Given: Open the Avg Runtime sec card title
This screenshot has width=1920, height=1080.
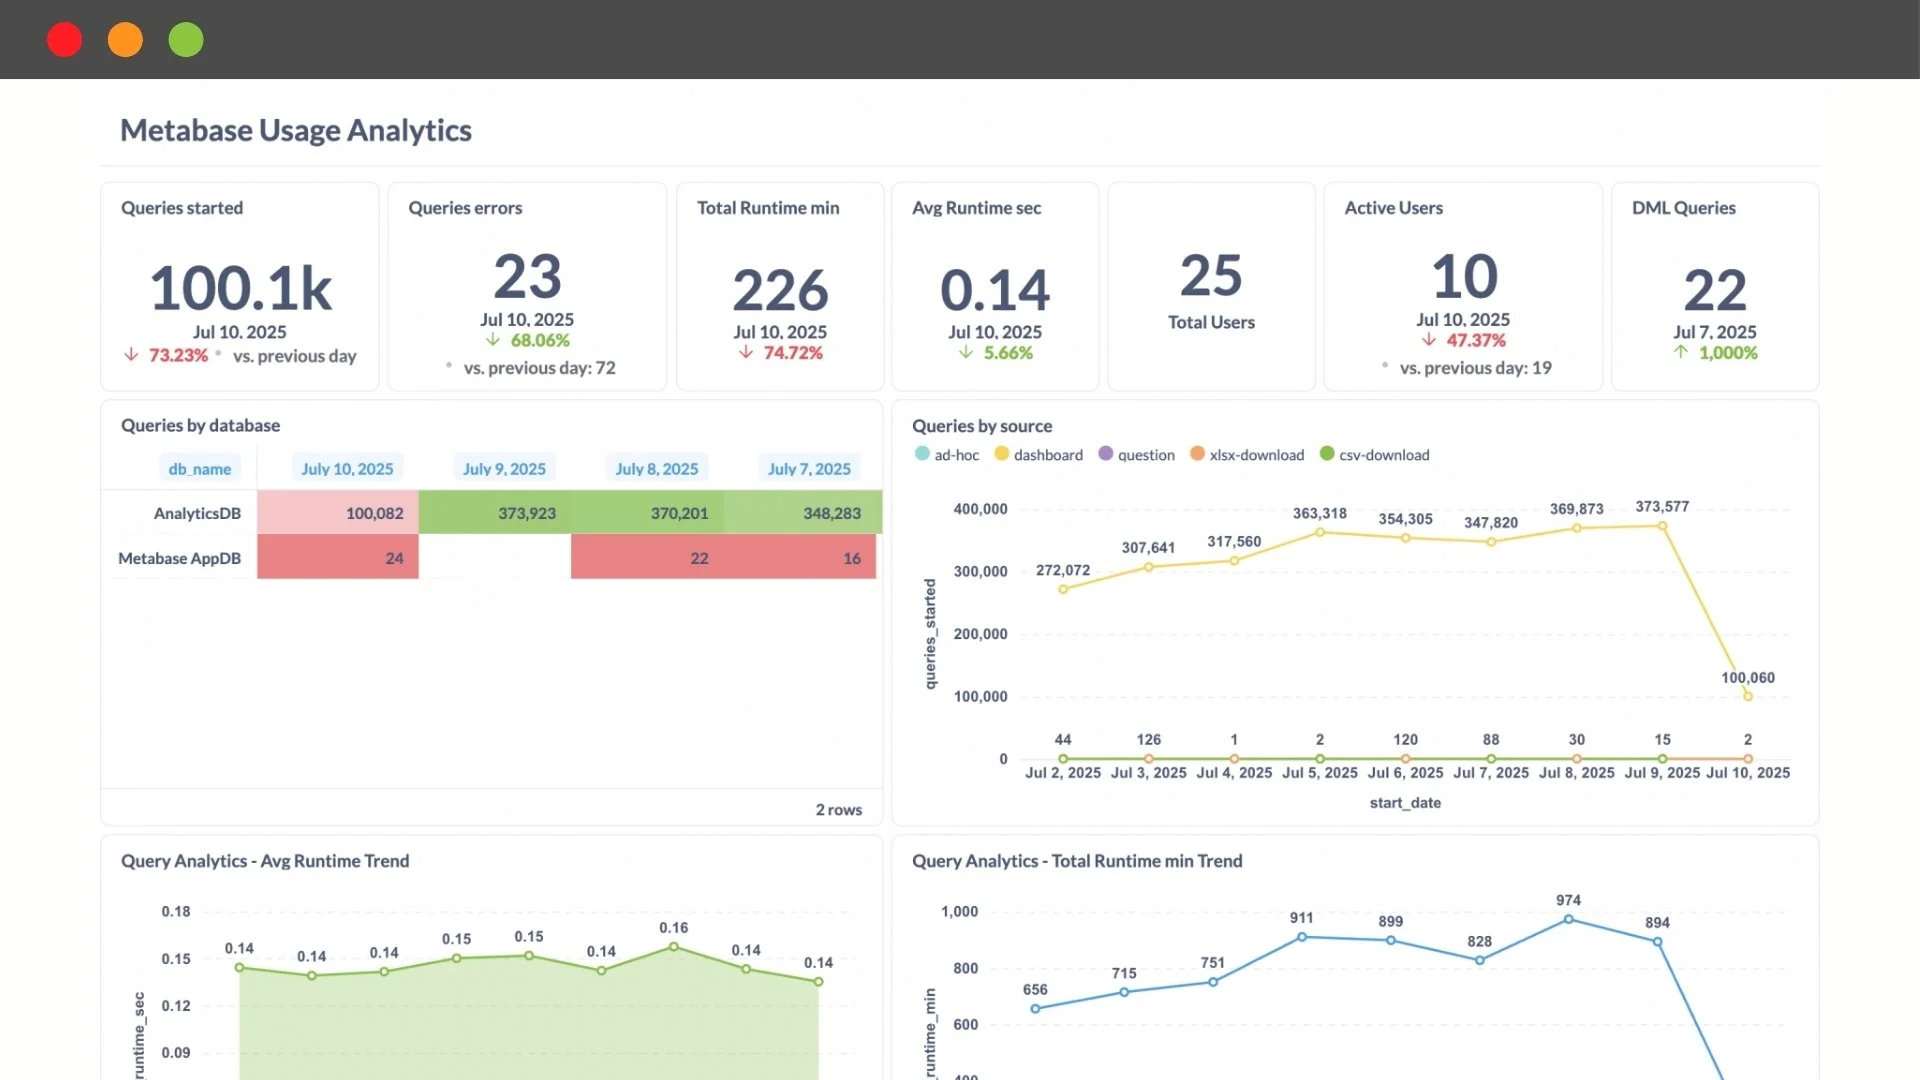Looking at the screenshot, I should click(x=976, y=208).
